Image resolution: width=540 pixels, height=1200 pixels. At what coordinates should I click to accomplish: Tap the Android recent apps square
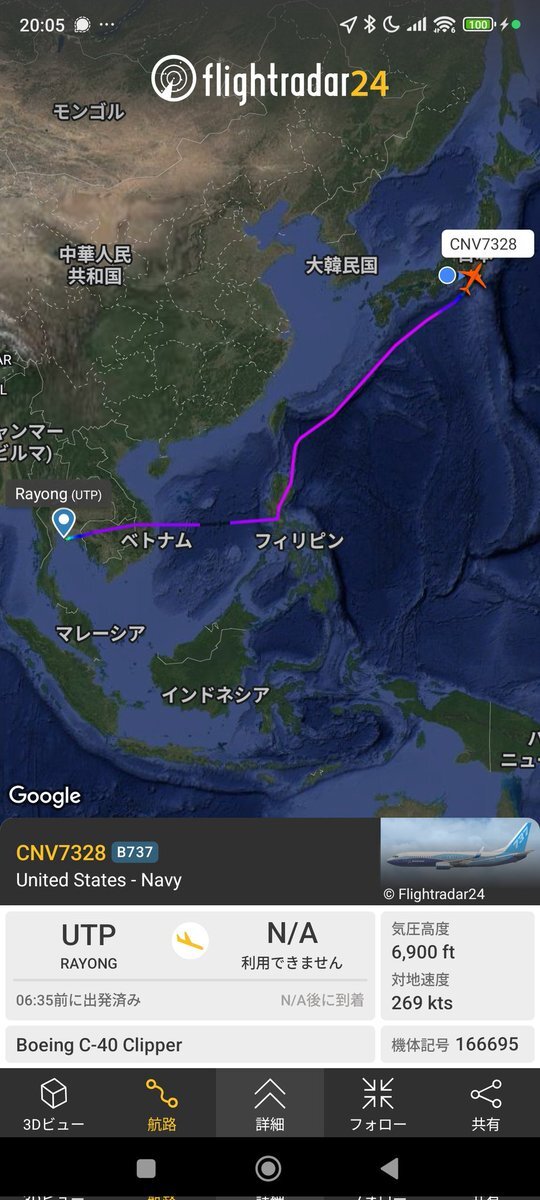pos(146,1168)
